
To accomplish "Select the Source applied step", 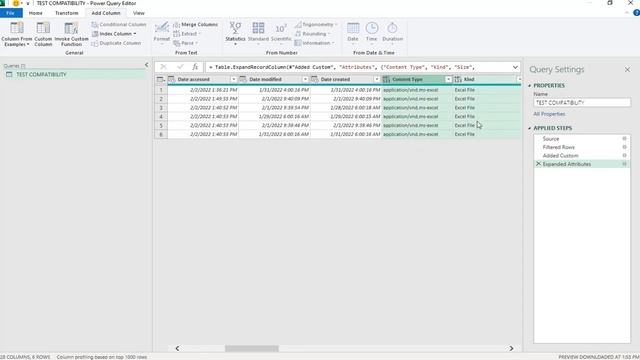I will [x=551, y=139].
